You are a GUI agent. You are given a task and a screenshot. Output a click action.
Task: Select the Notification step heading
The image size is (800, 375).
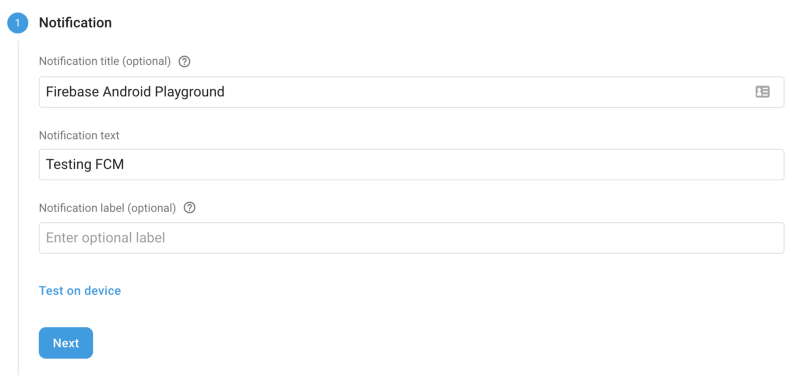[76, 23]
